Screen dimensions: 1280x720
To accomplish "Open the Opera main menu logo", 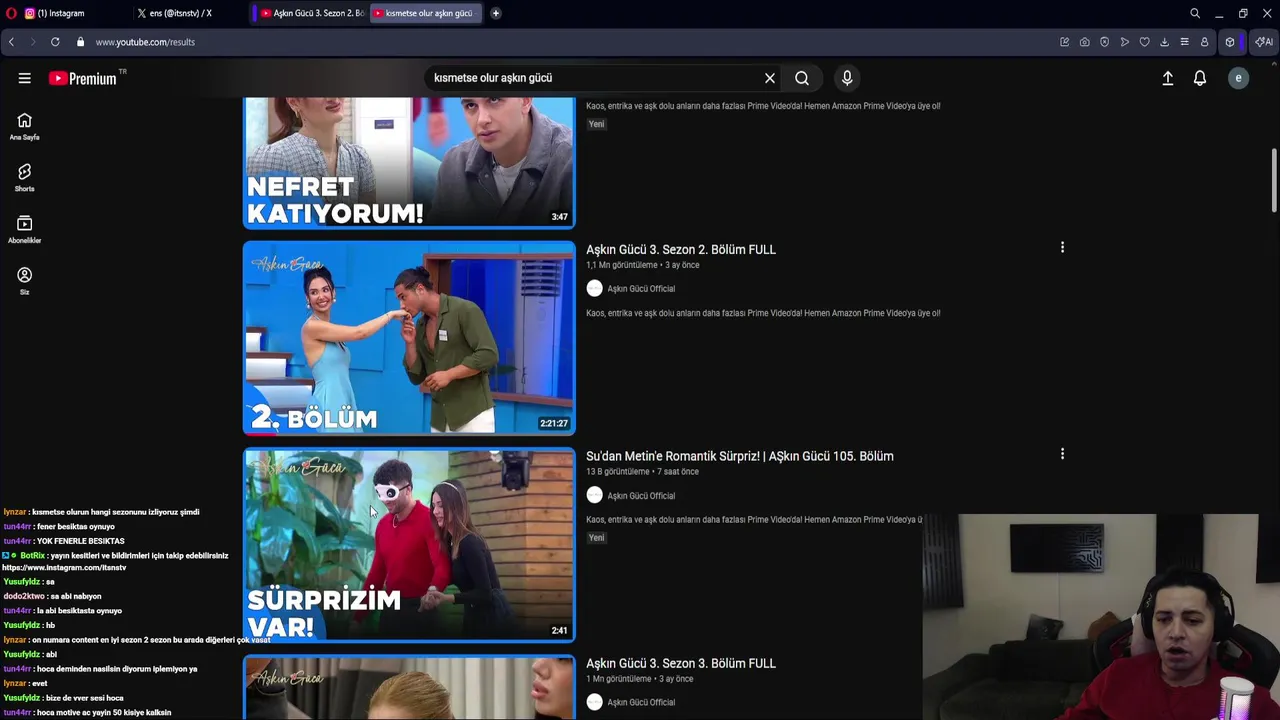I will 11,13.
